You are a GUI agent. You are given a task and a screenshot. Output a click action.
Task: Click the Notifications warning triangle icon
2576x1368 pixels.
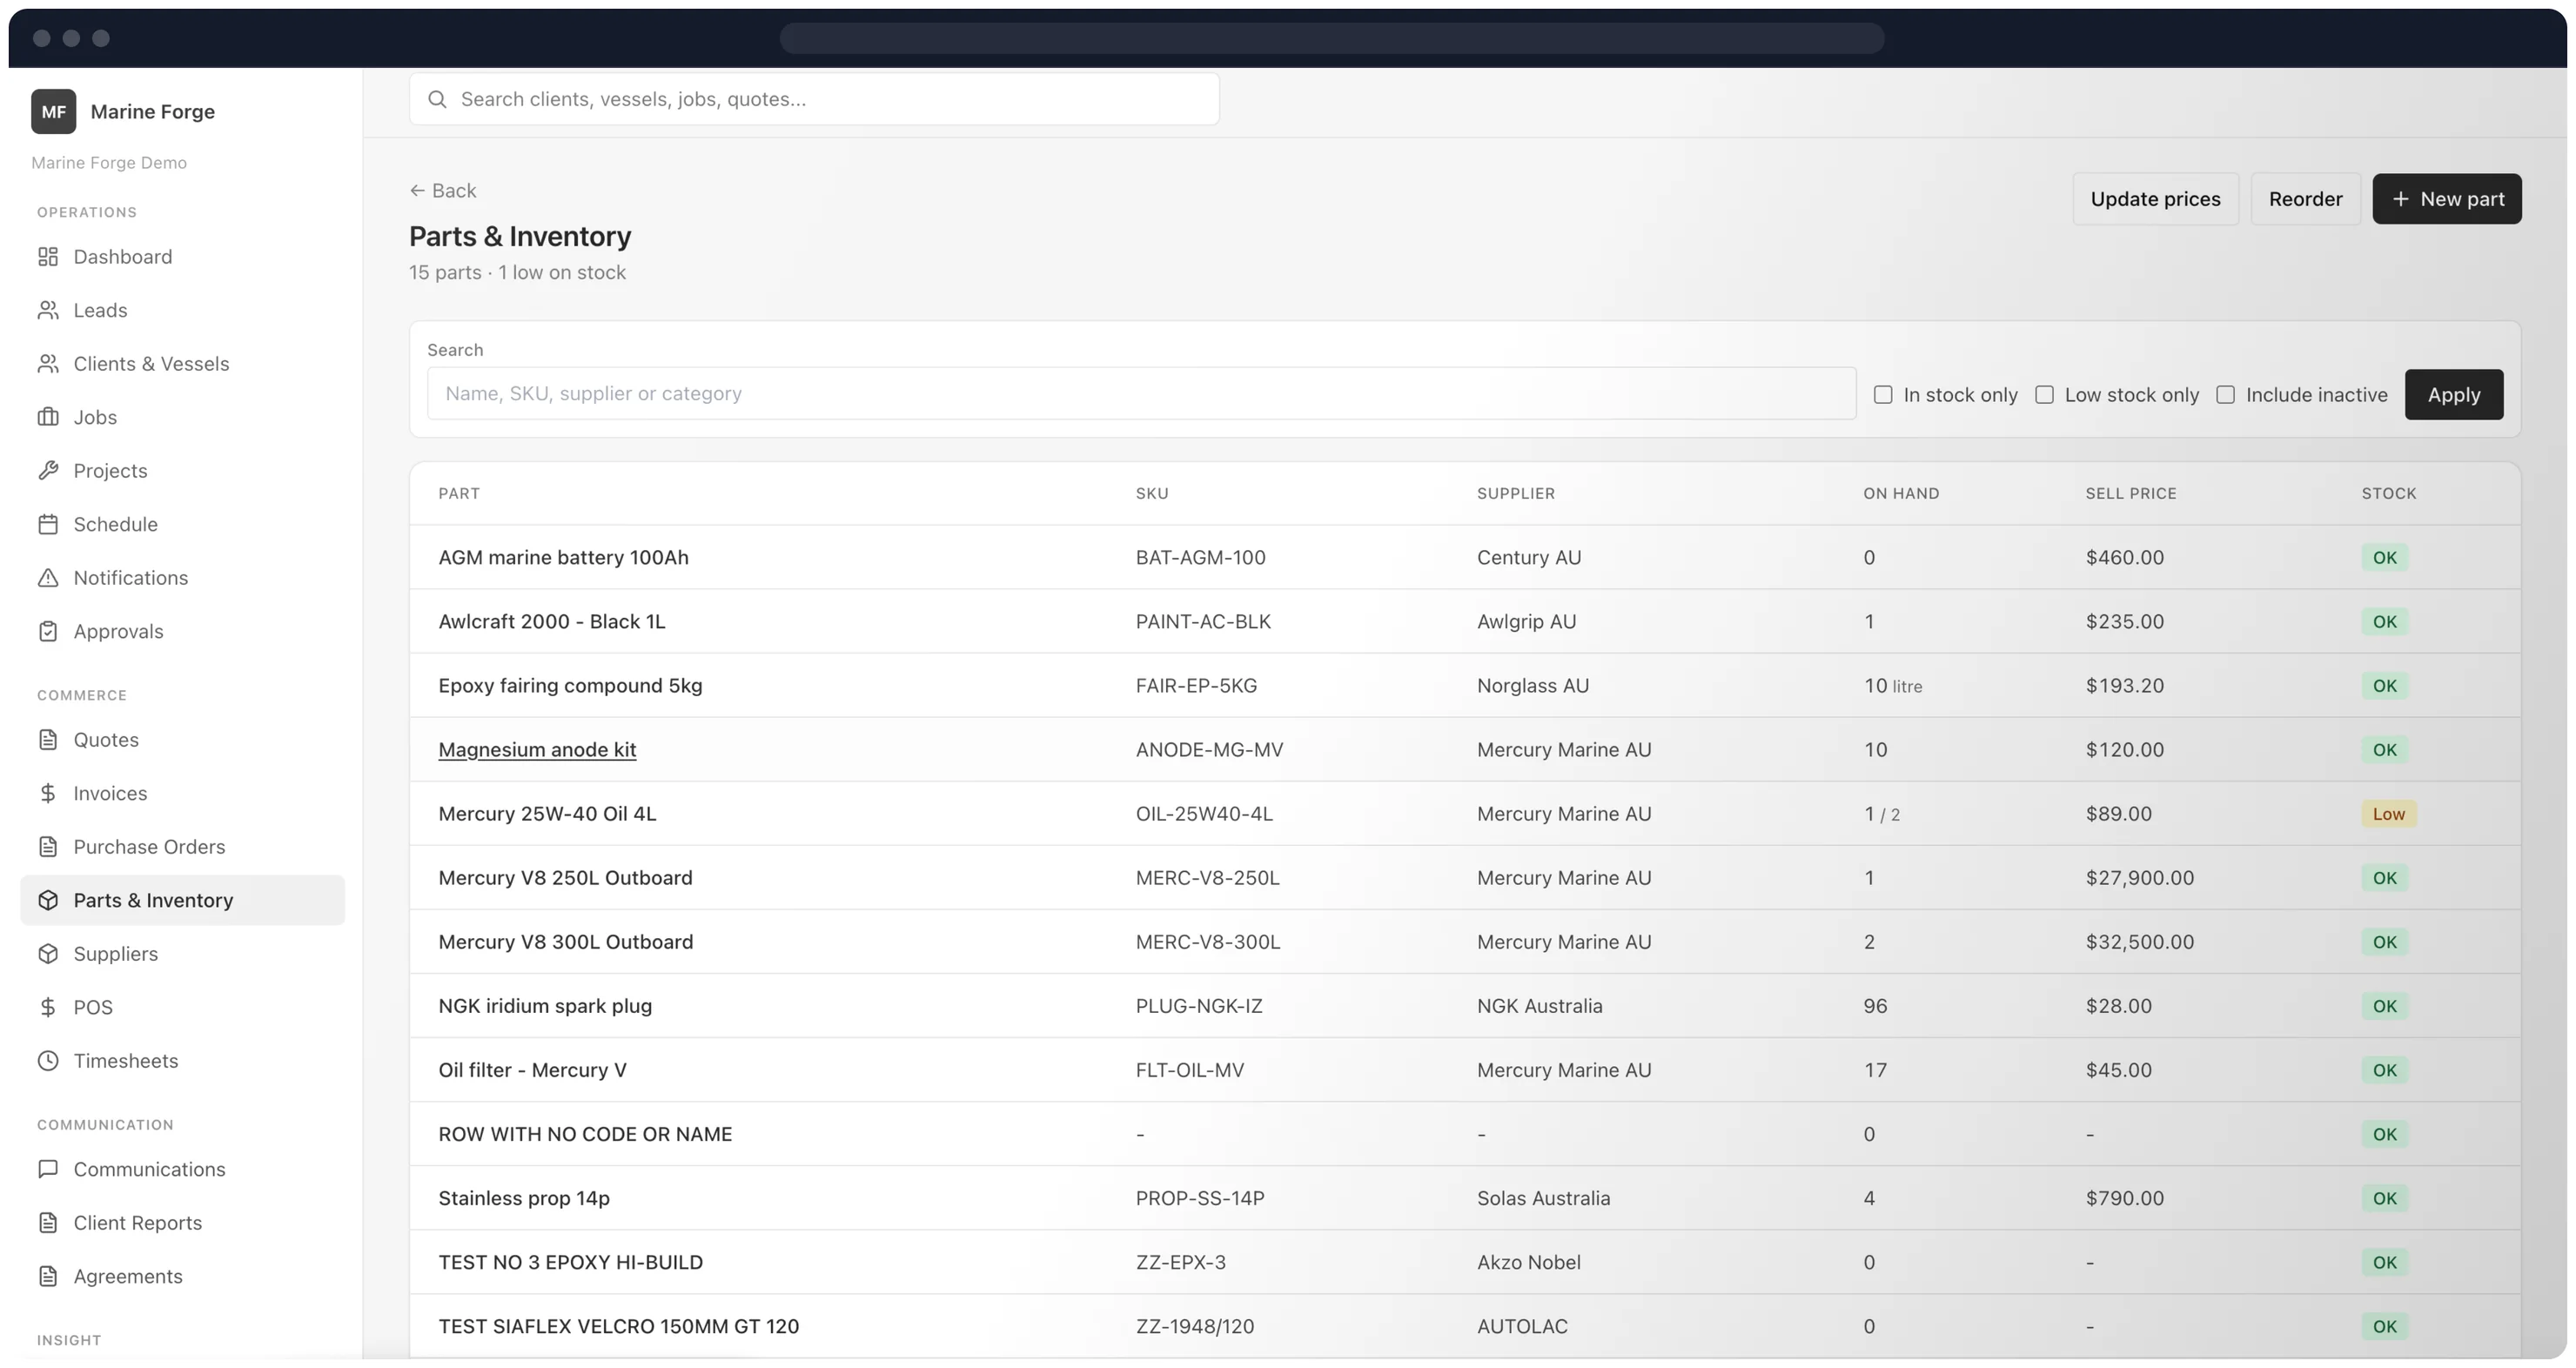48,578
